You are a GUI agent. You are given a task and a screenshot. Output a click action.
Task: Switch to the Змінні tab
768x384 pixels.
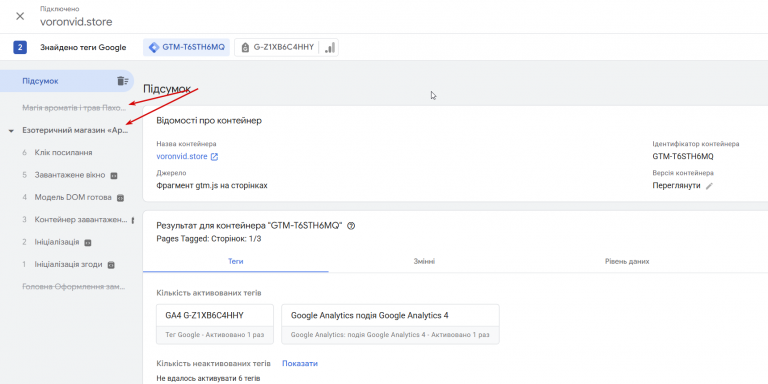[424, 262]
